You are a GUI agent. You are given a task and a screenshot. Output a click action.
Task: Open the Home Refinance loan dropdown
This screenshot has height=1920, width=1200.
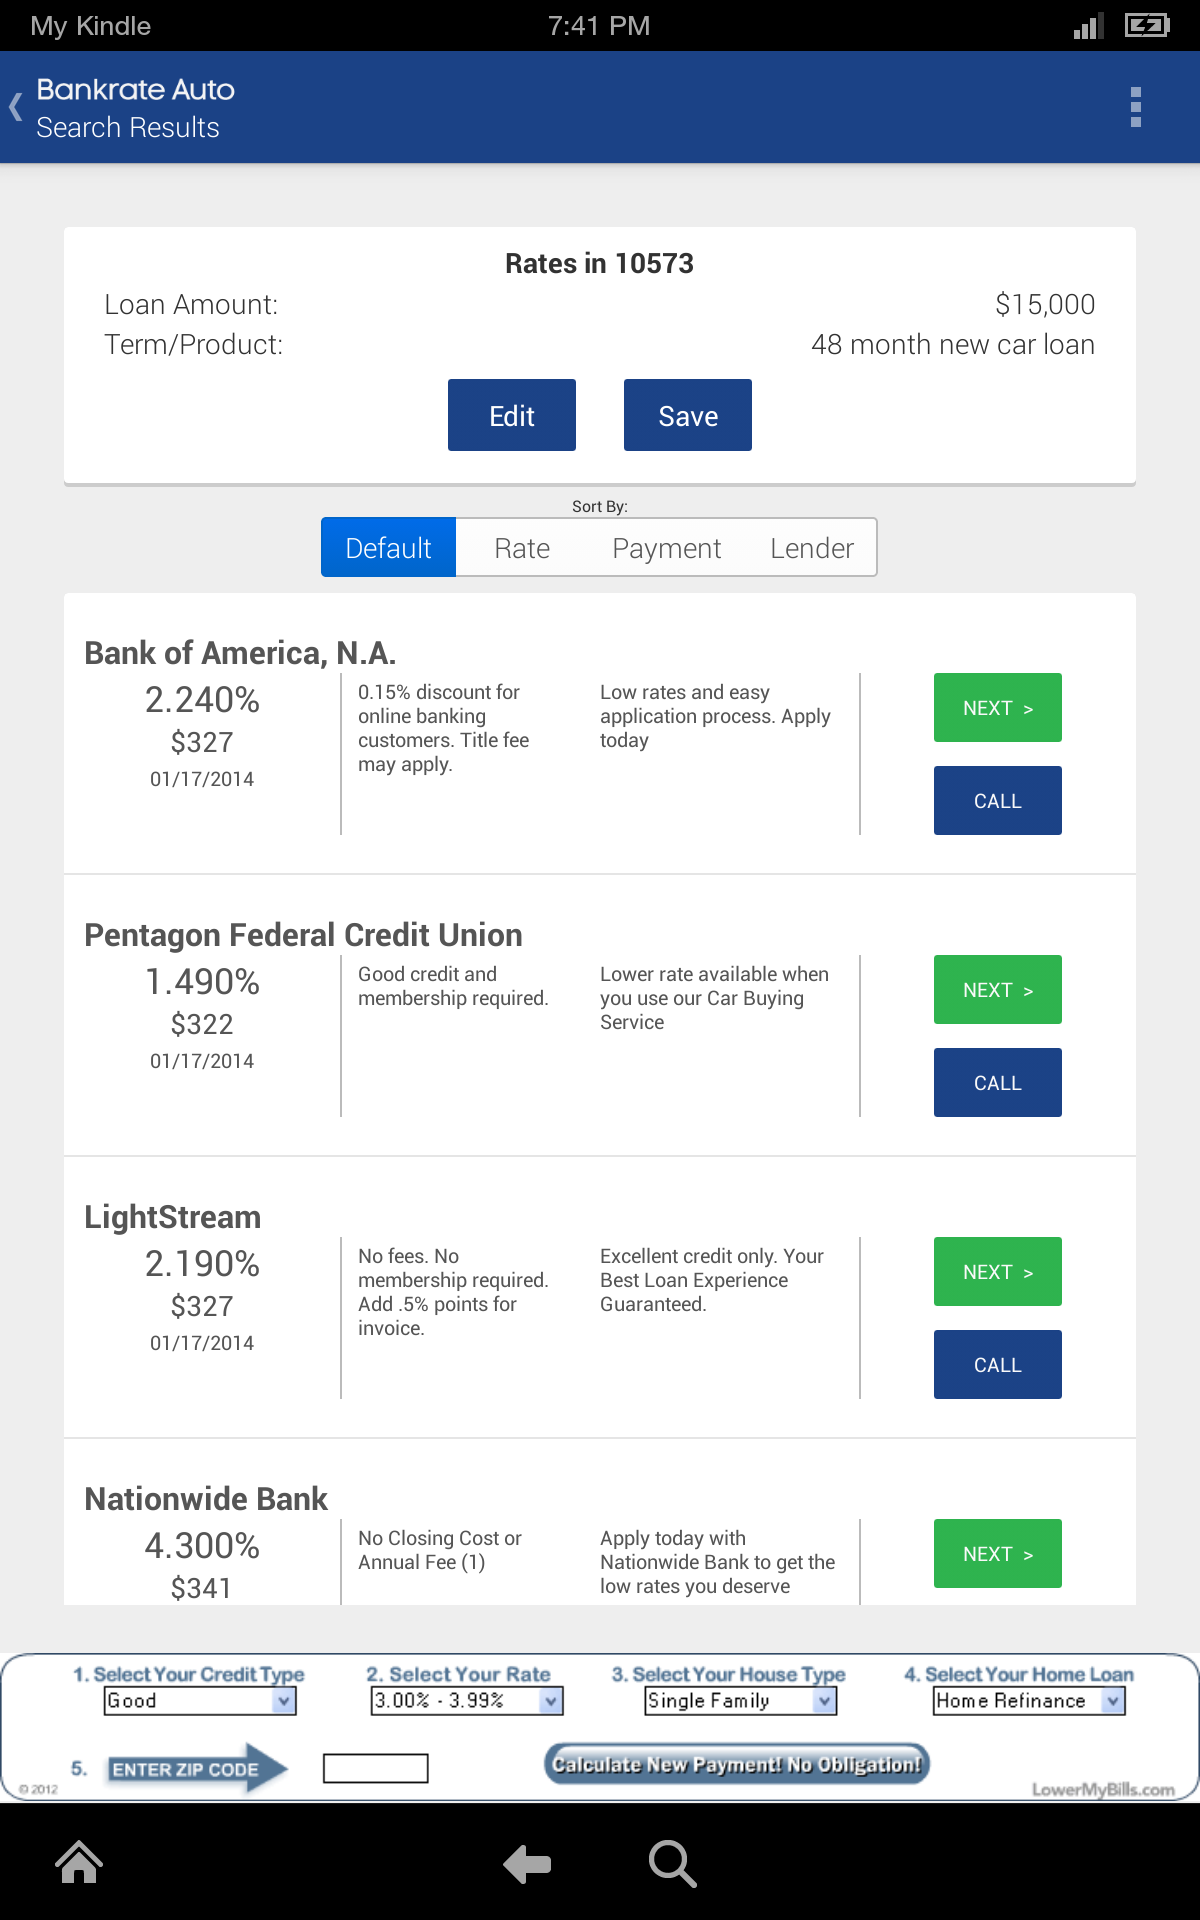[1029, 1701]
